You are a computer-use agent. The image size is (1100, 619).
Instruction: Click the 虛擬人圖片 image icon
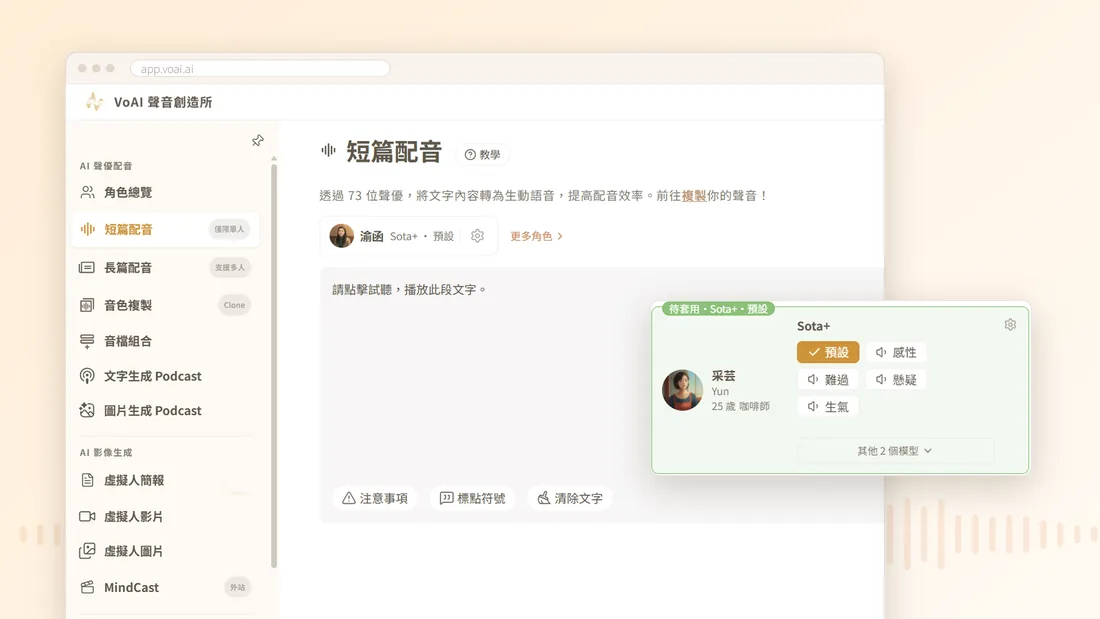[x=87, y=551]
